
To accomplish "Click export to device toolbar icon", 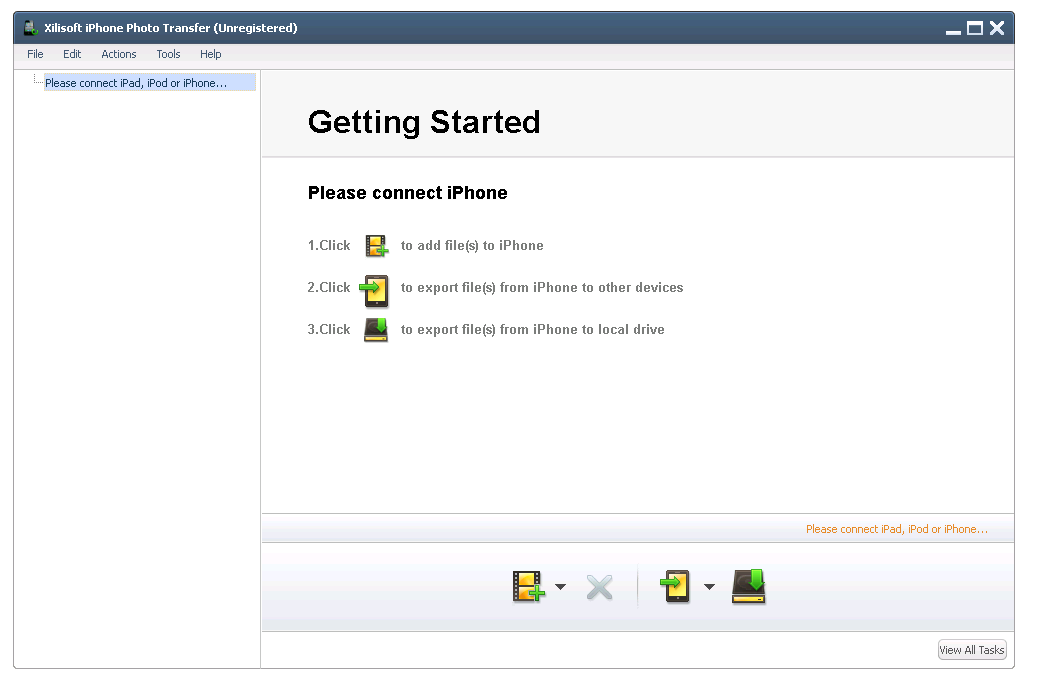I will click(x=676, y=587).
